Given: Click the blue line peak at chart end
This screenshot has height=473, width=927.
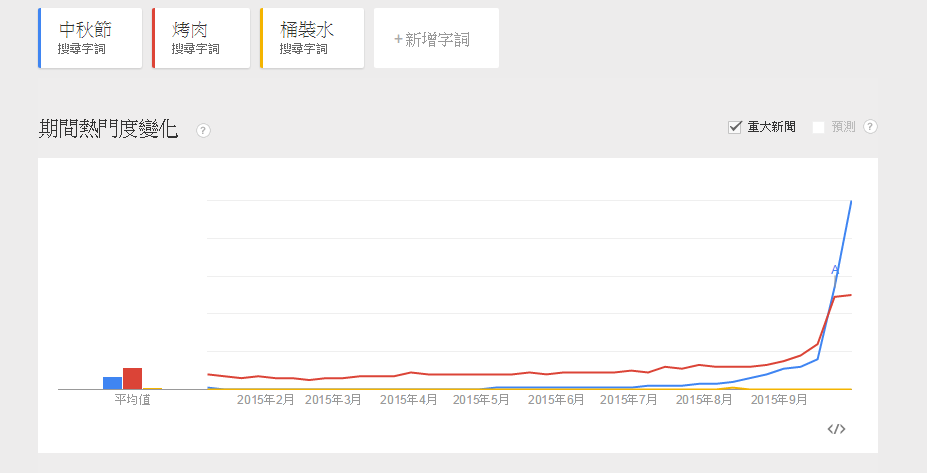Looking at the screenshot, I should [851, 202].
